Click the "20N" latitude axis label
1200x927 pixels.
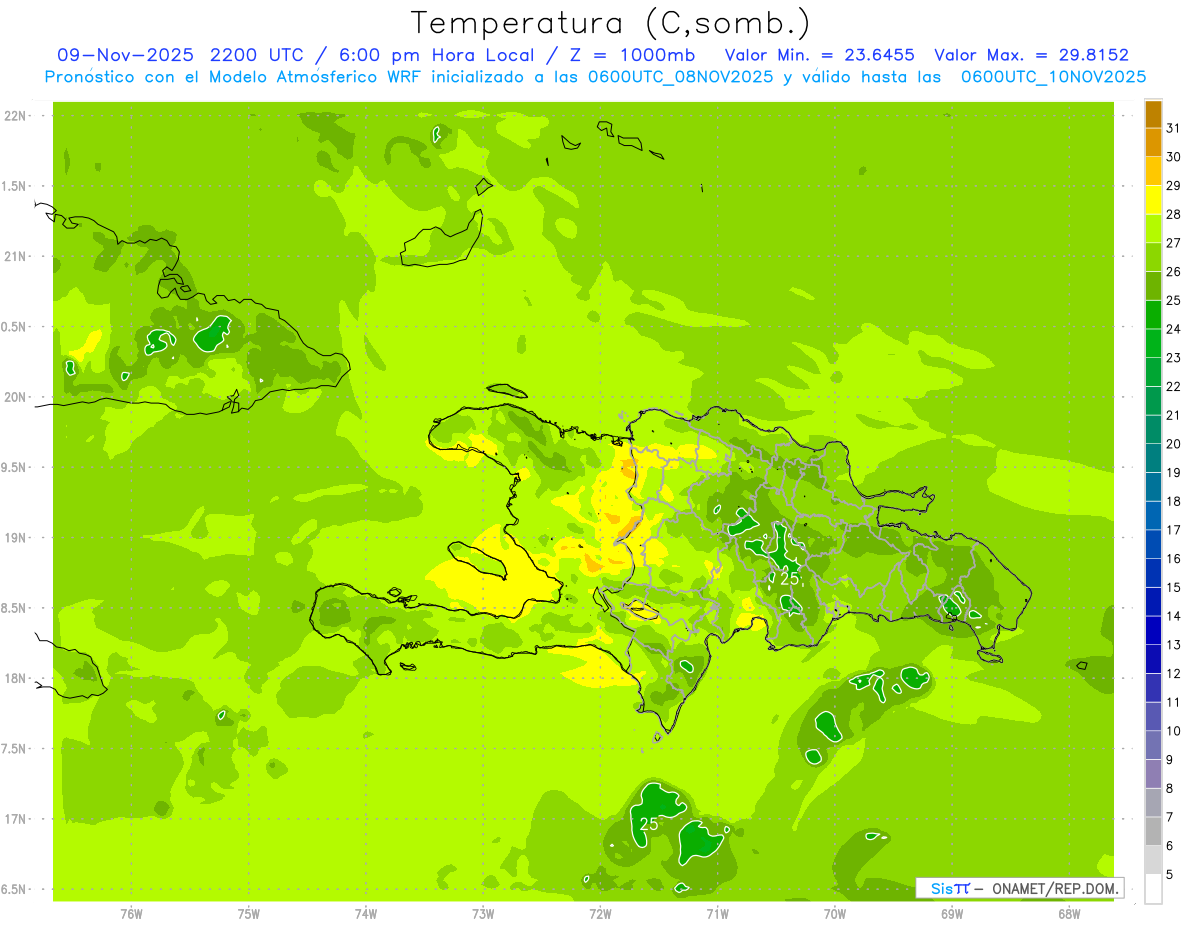point(15,397)
